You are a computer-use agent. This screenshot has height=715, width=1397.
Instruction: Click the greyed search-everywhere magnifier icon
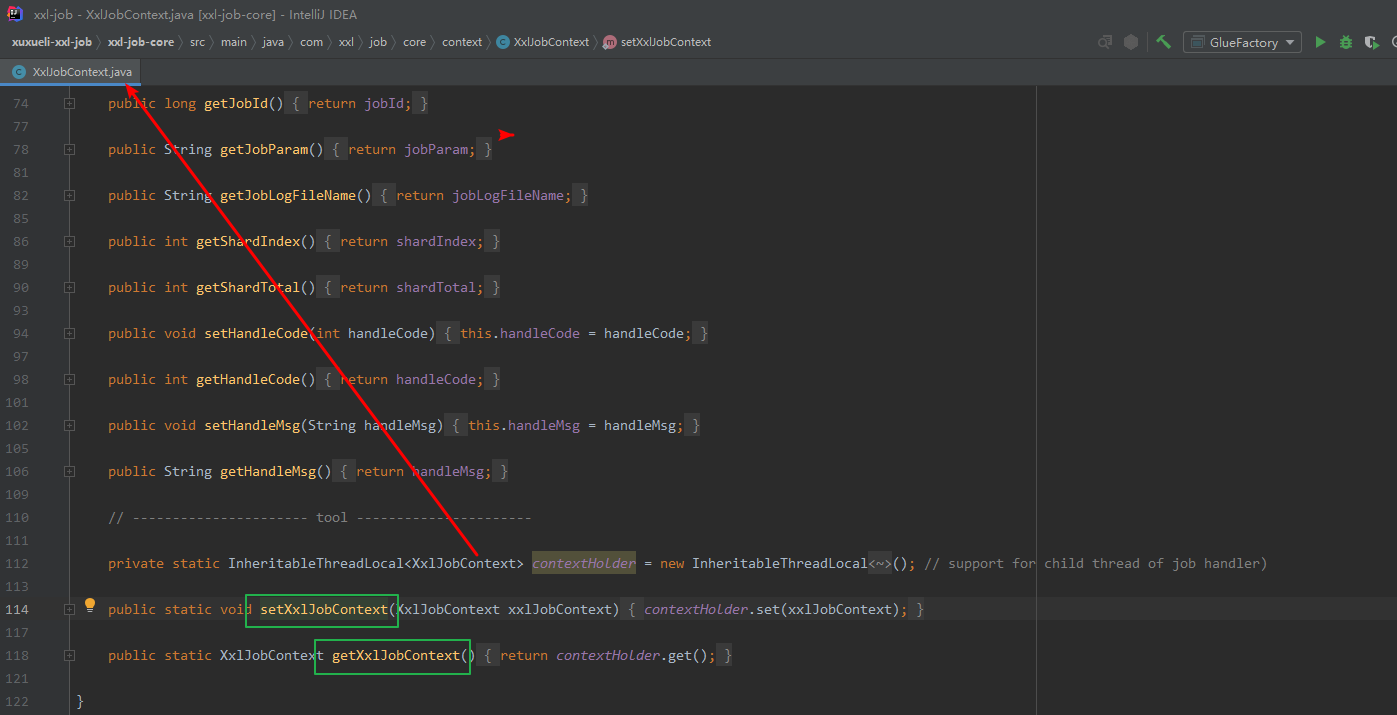pyautogui.click(x=1105, y=42)
